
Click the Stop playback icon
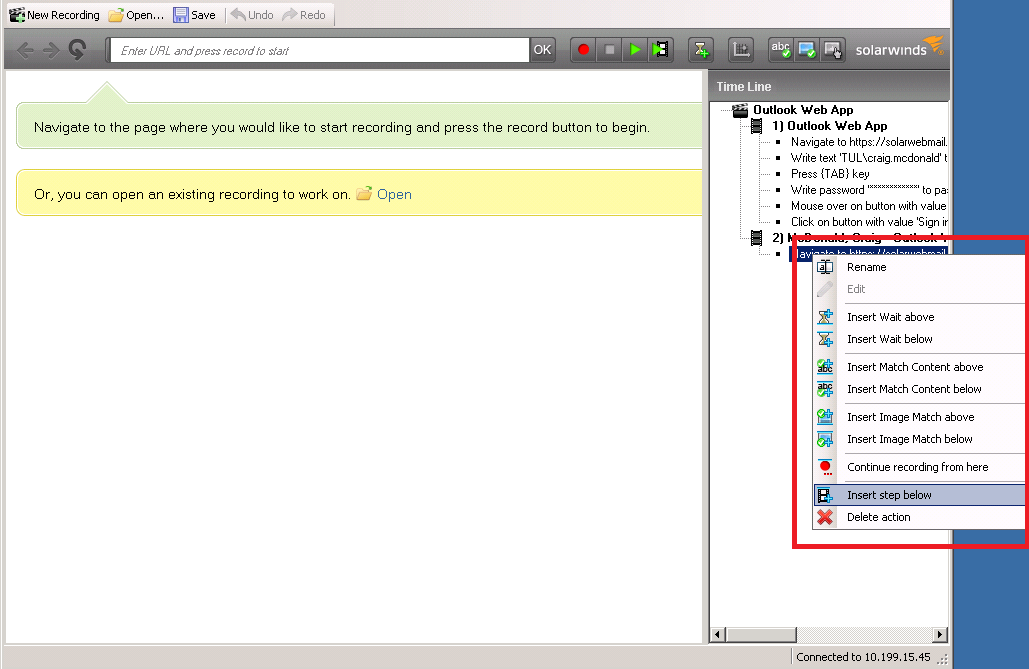point(609,49)
